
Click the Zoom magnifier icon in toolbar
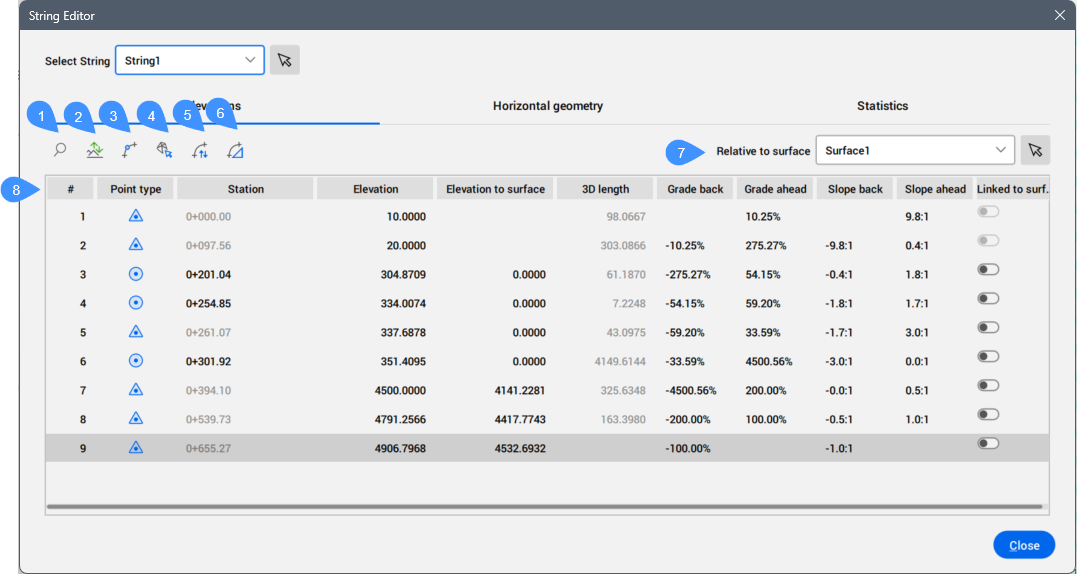(x=60, y=151)
